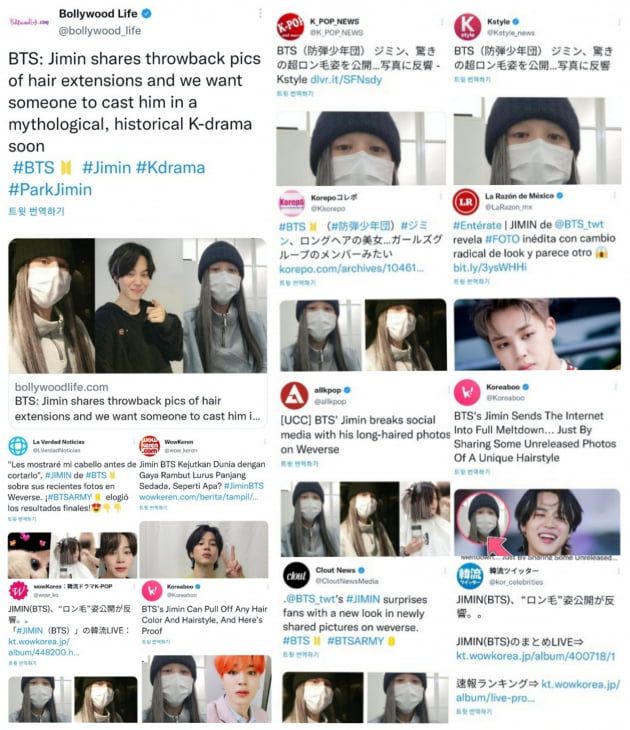Open the La Verdad Noticias globe icon
This screenshot has width=630, height=730.
[18, 446]
